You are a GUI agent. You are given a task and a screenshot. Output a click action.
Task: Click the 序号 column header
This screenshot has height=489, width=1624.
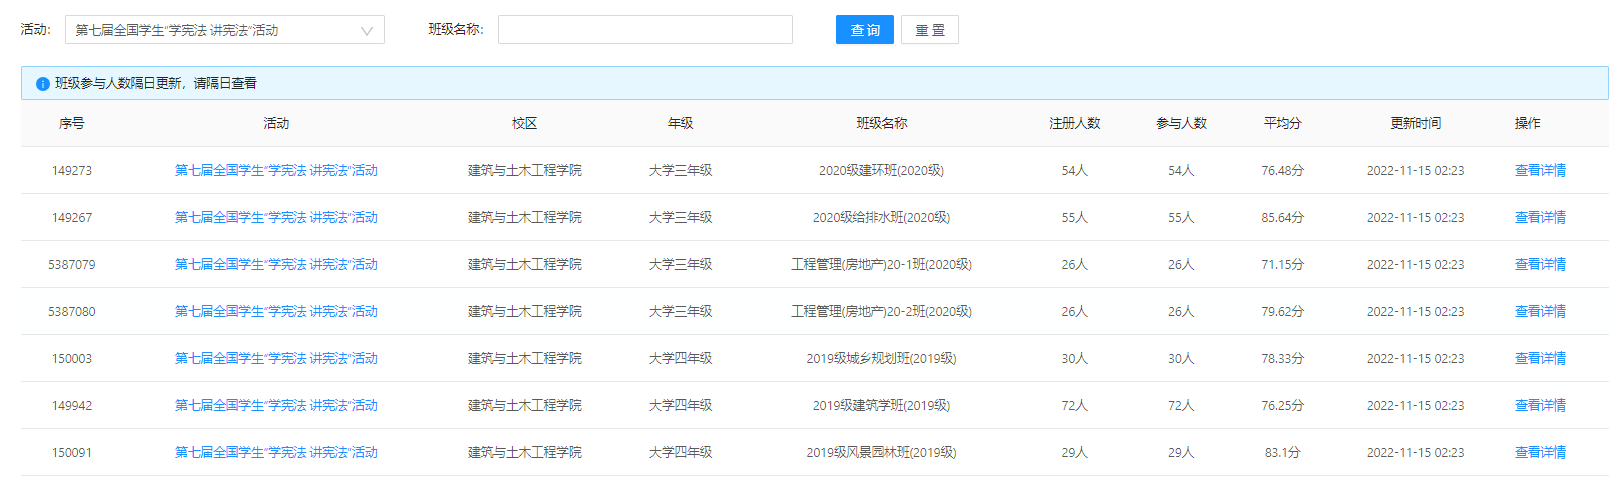[x=72, y=123]
